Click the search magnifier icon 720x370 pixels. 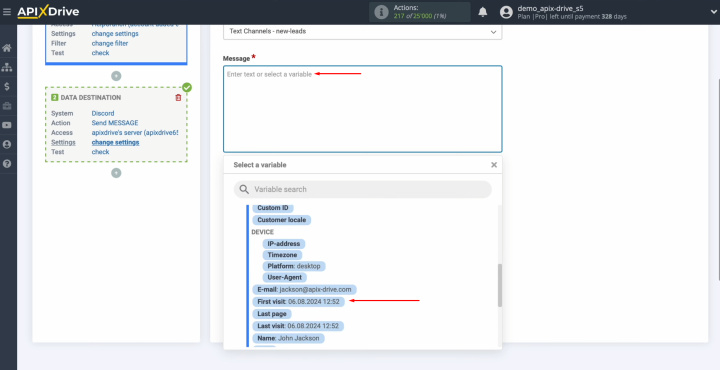pyautogui.click(x=244, y=189)
